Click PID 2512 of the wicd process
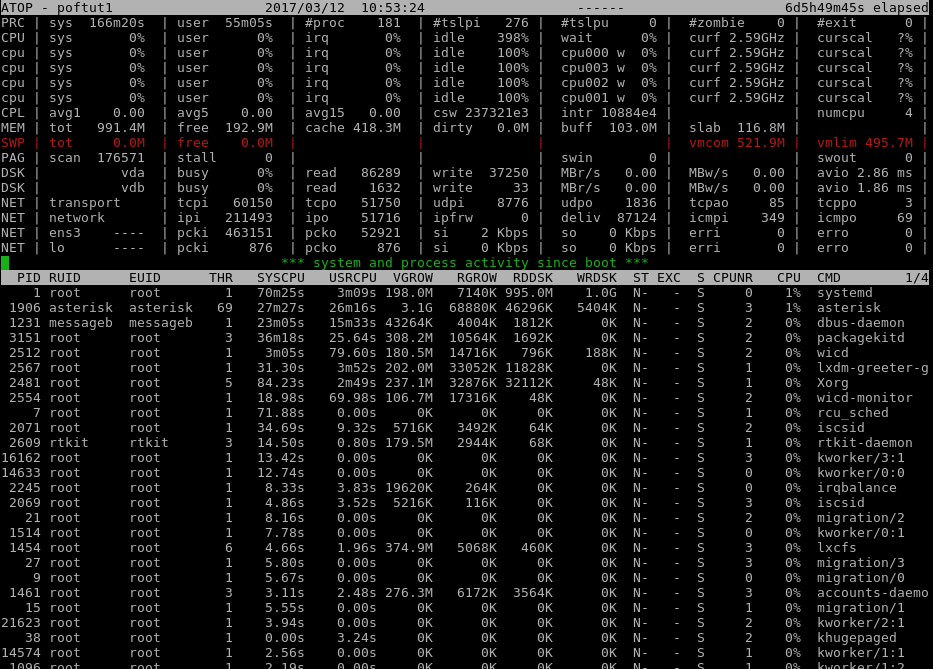The height and width of the screenshot is (669, 933). click(25, 353)
